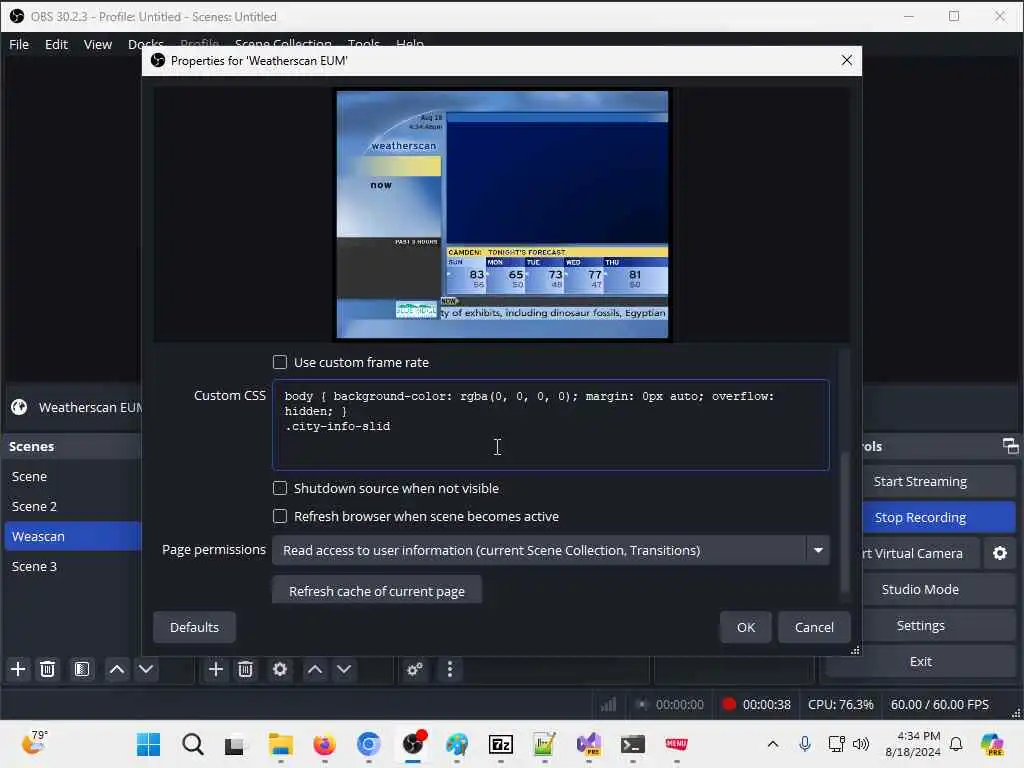Show hidden system tray icons chevron
The width and height of the screenshot is (1024, 768).
click(x=773, y=744)
